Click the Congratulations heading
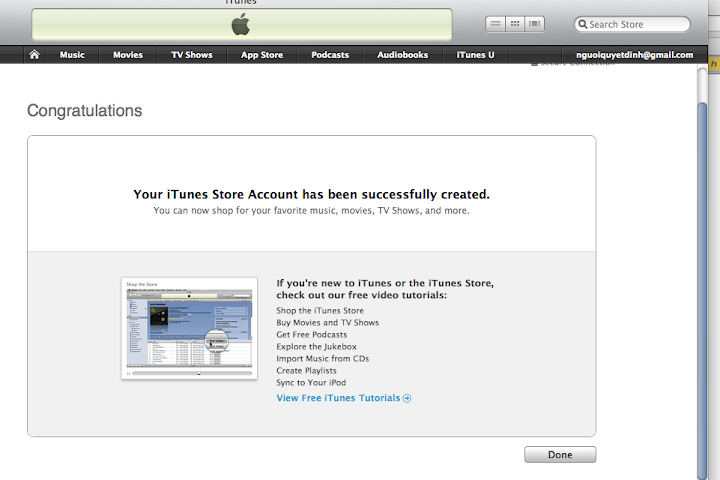This screenshot has width=720, height=480. (84, 111)
